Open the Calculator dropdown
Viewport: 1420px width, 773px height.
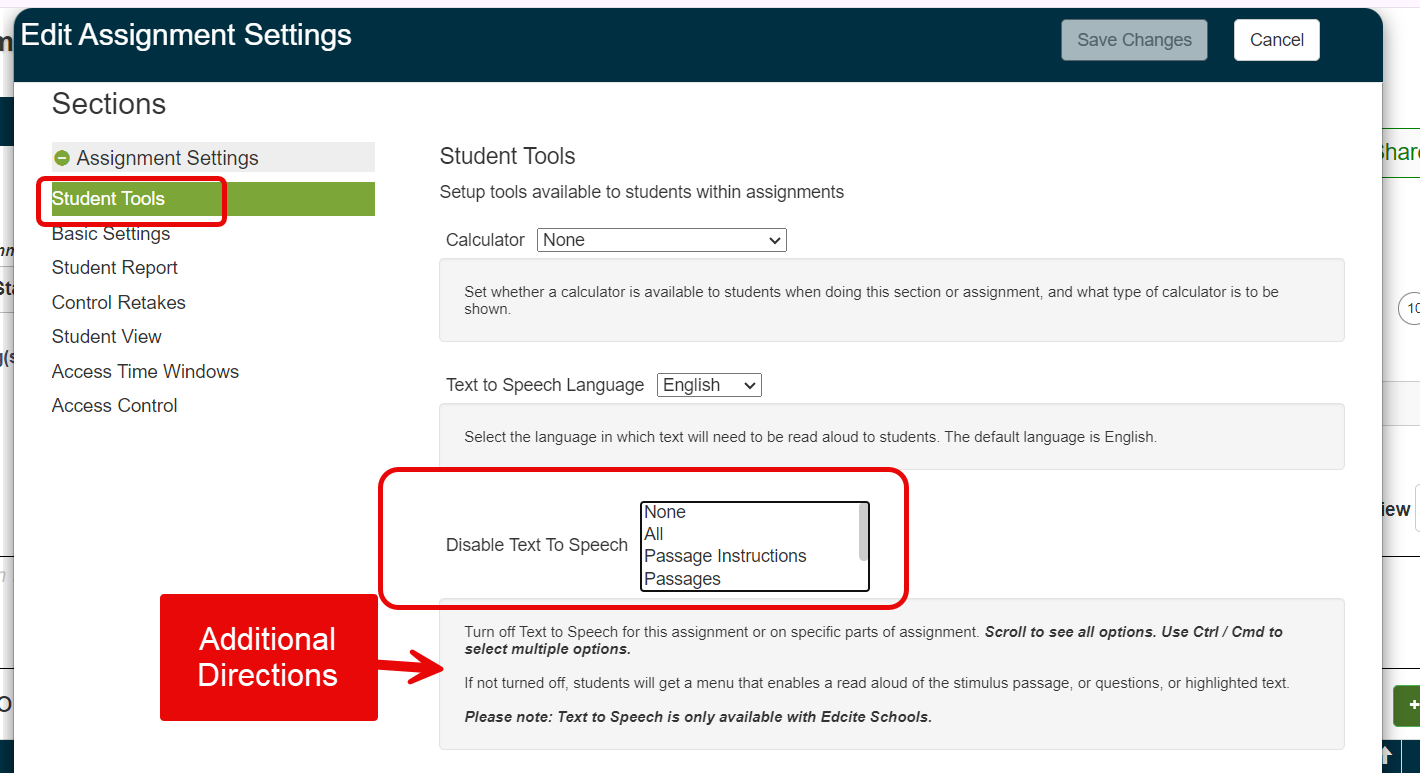(x=662, y=240)
